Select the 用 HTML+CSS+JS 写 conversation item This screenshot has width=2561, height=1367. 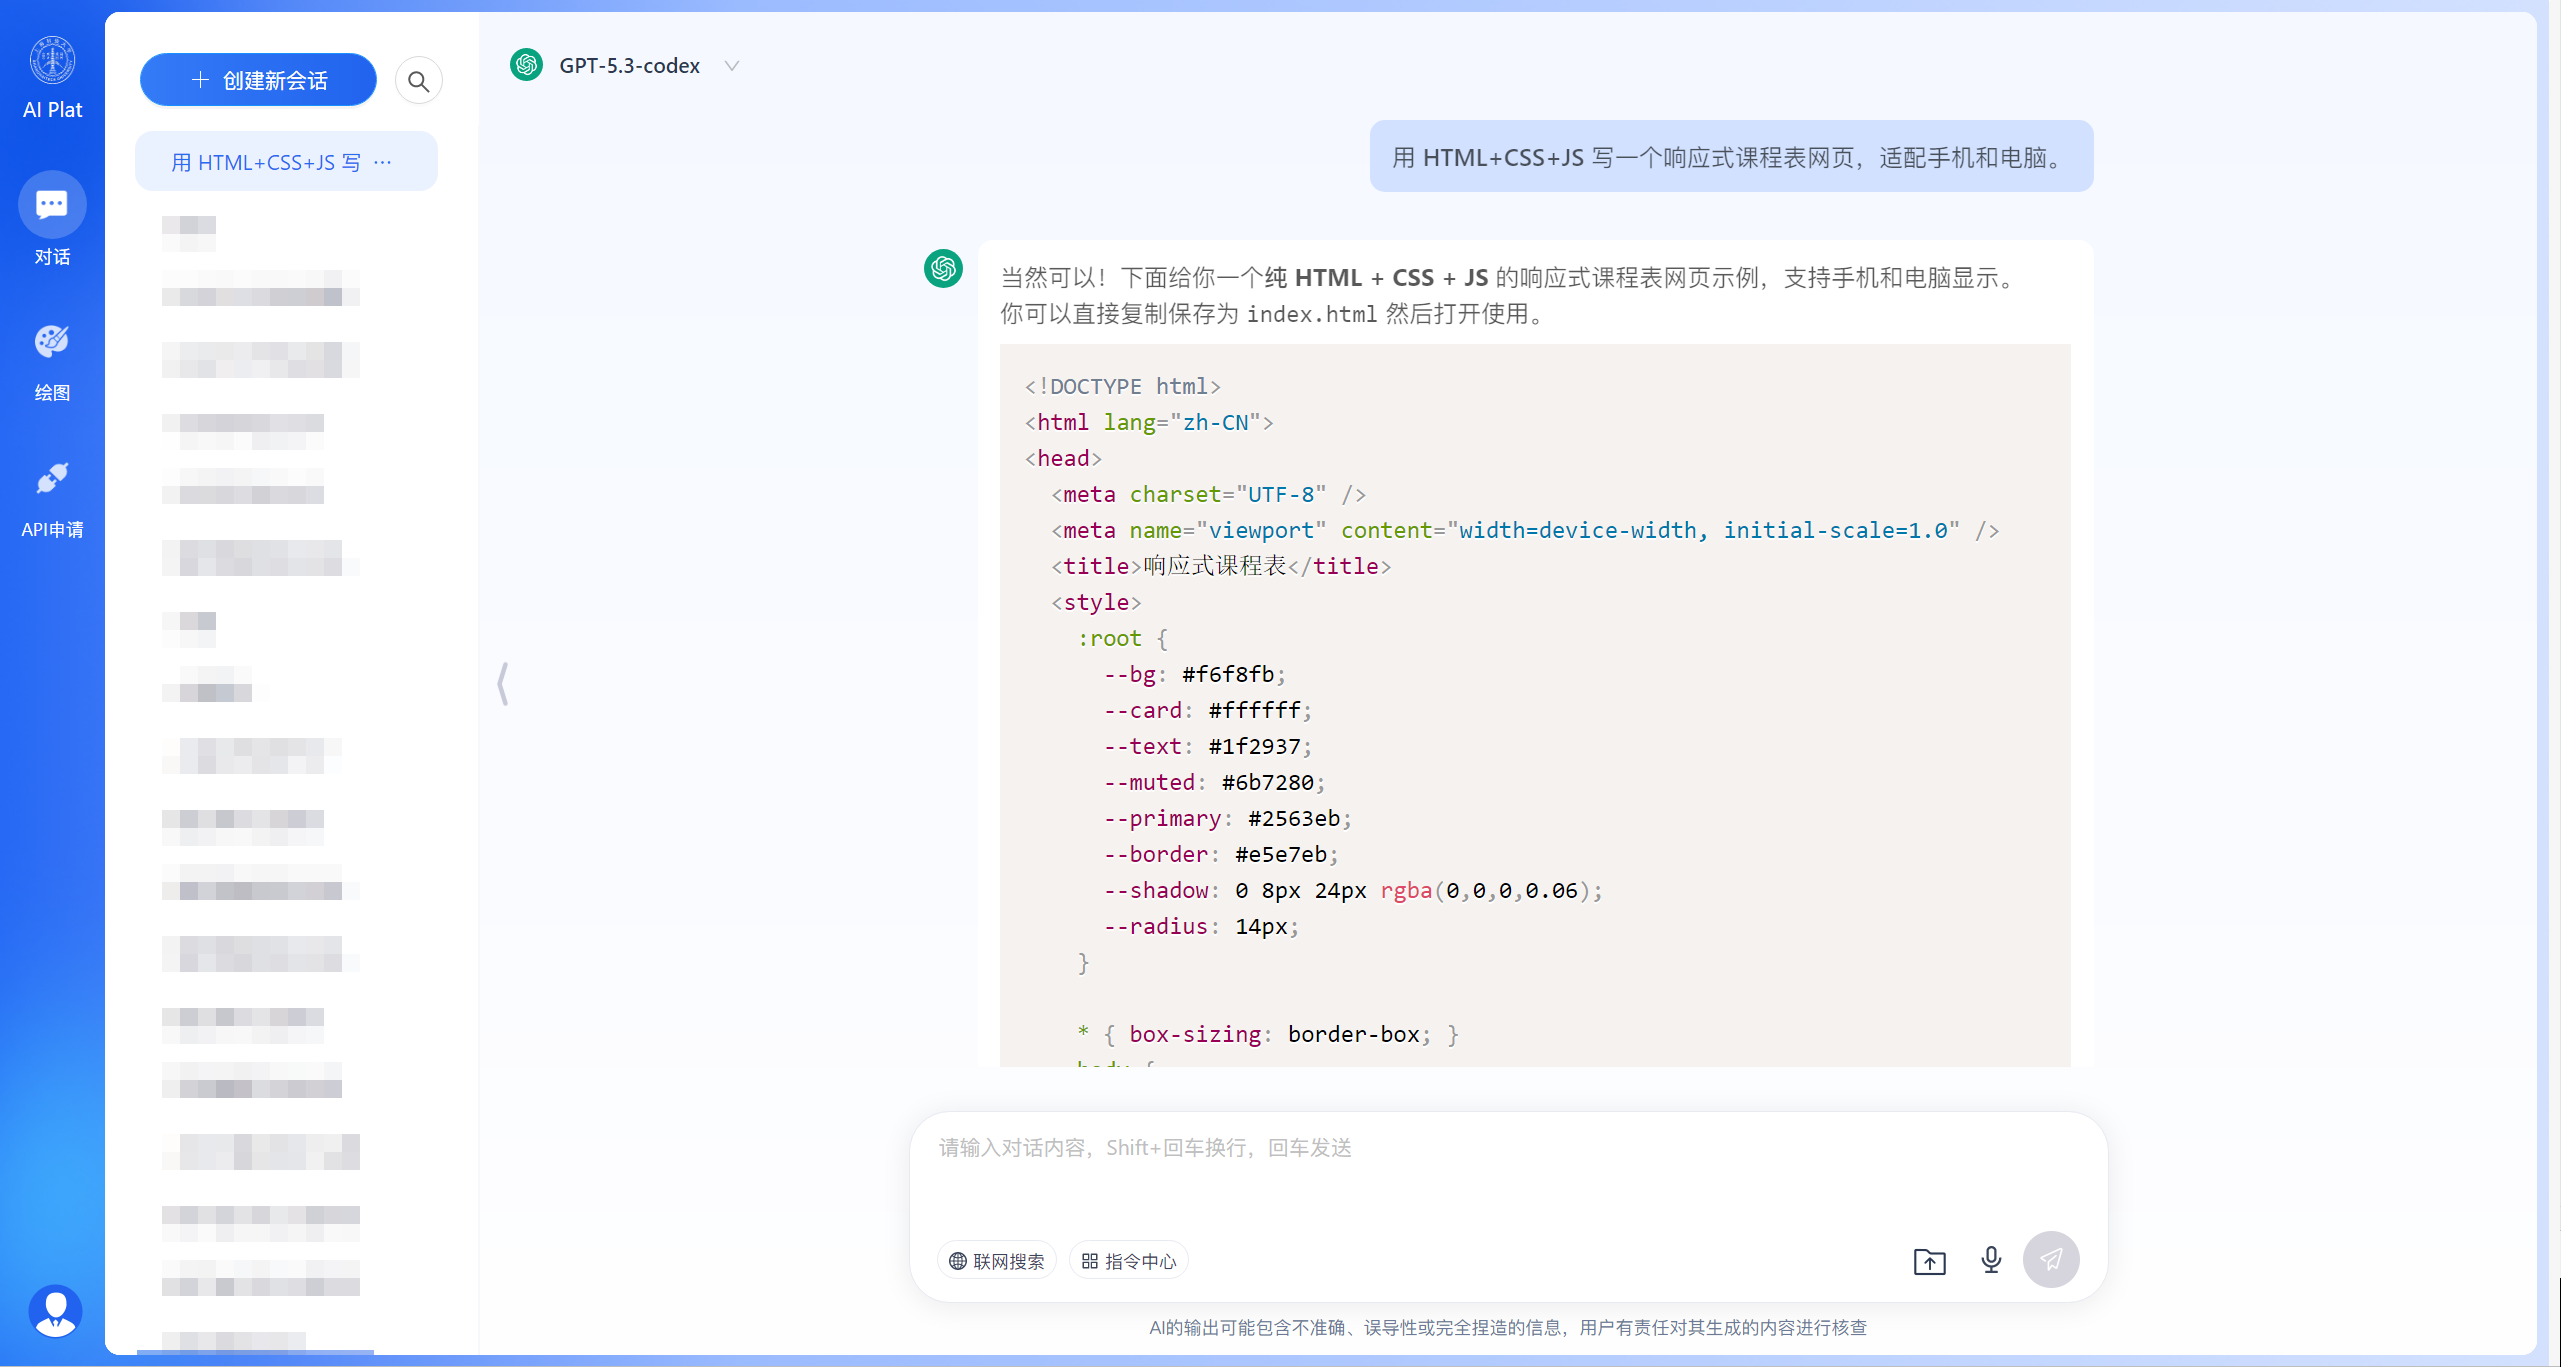[265, 162]
